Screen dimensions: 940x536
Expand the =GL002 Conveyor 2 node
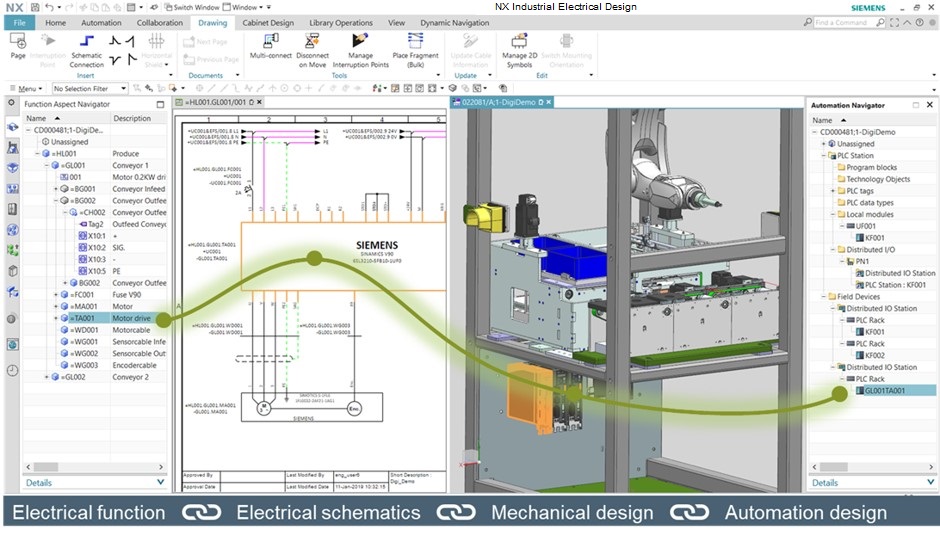pos(47,377)
